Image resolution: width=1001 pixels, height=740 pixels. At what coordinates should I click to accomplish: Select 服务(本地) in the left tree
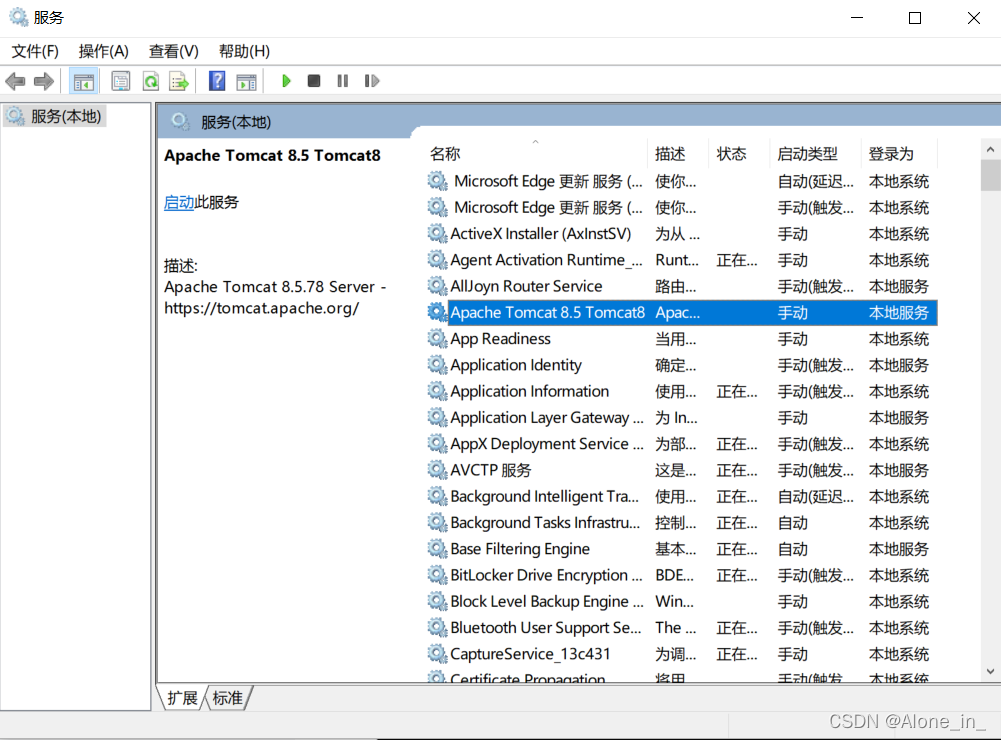[x=55, y=116]
